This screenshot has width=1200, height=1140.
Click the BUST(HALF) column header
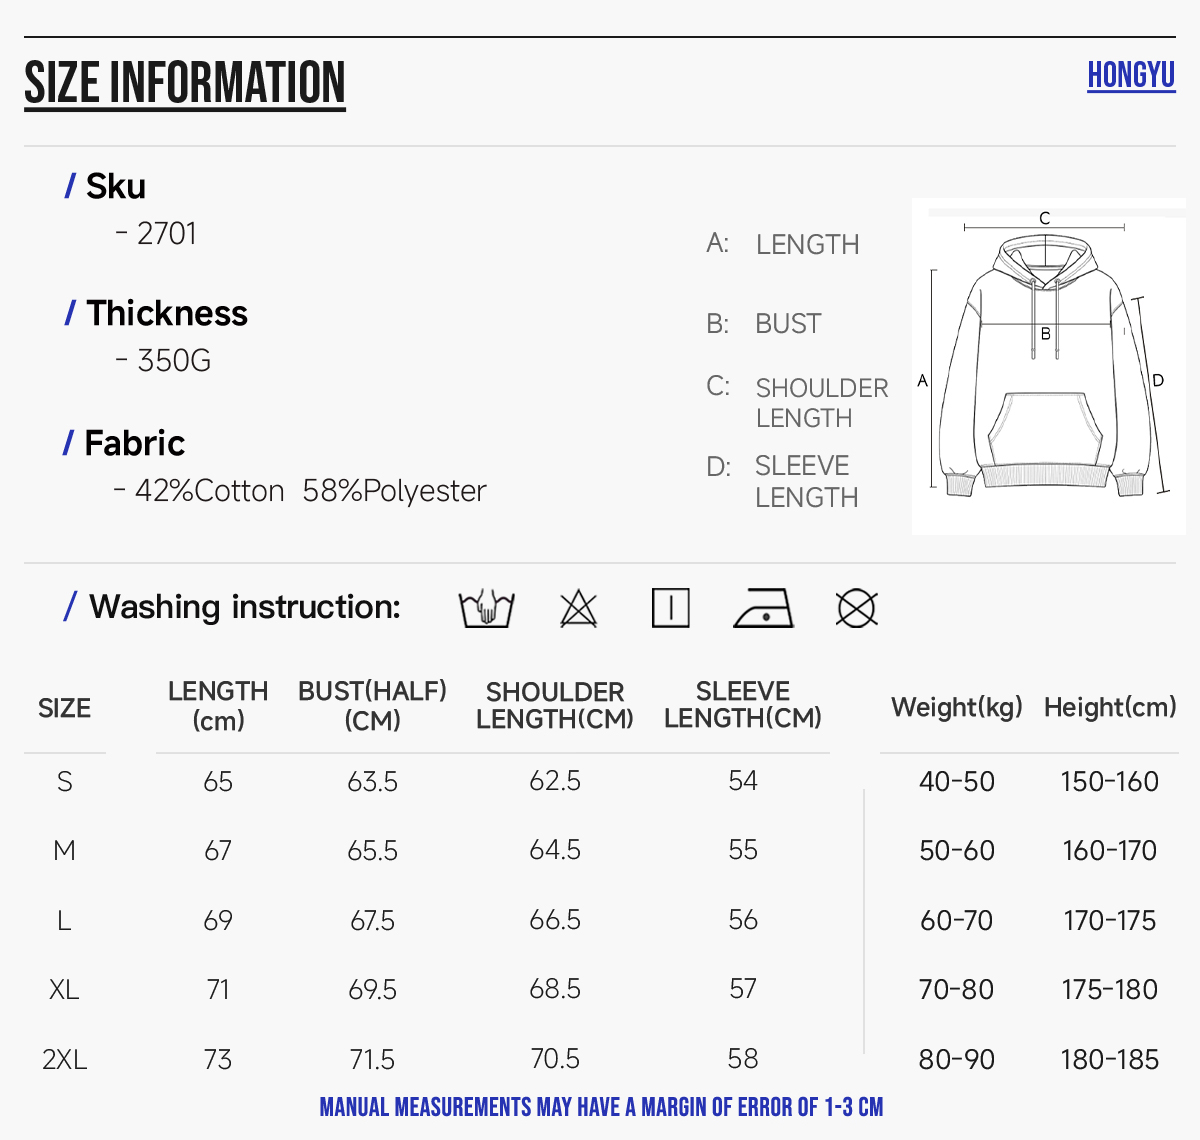pyautogui.click(x=372, y=706)
